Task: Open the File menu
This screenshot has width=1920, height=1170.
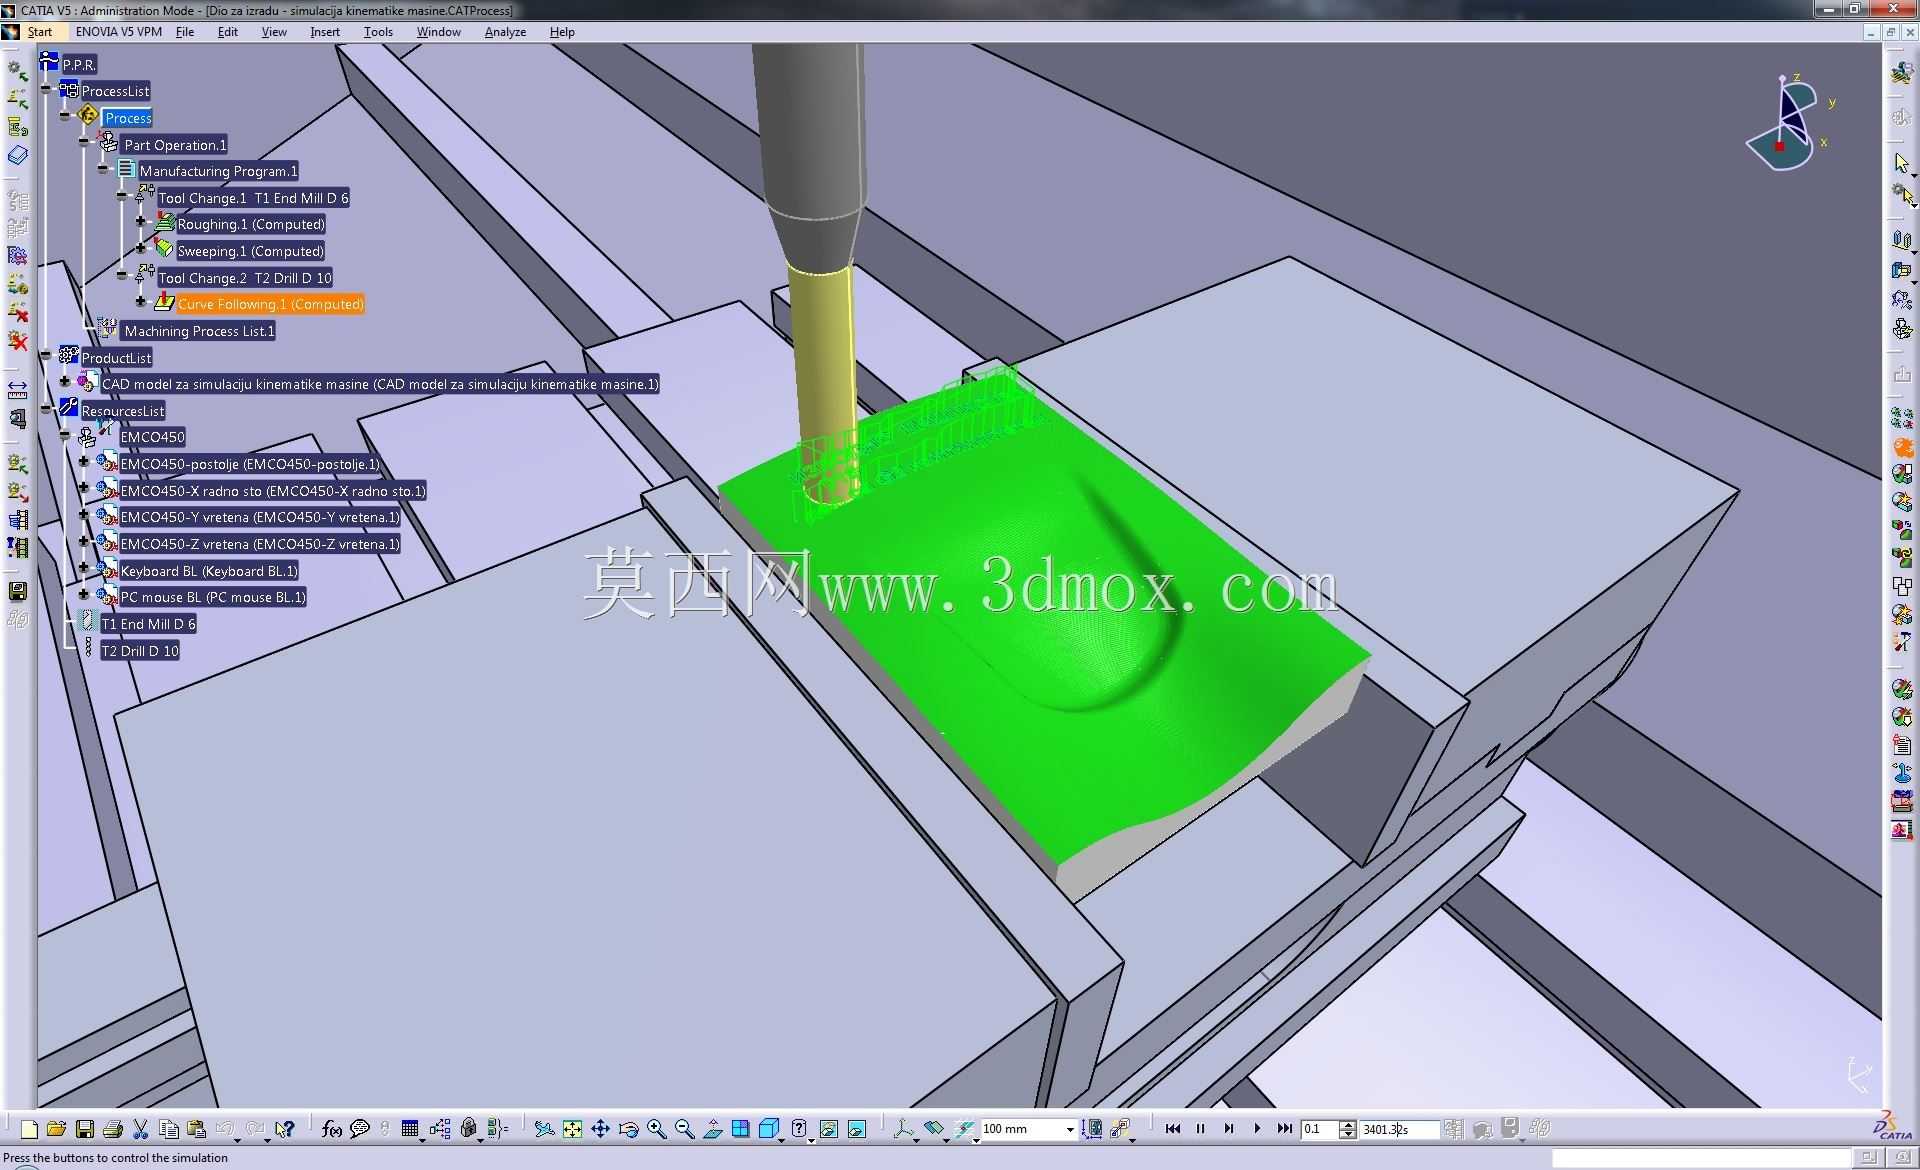Action: (185, 32)
